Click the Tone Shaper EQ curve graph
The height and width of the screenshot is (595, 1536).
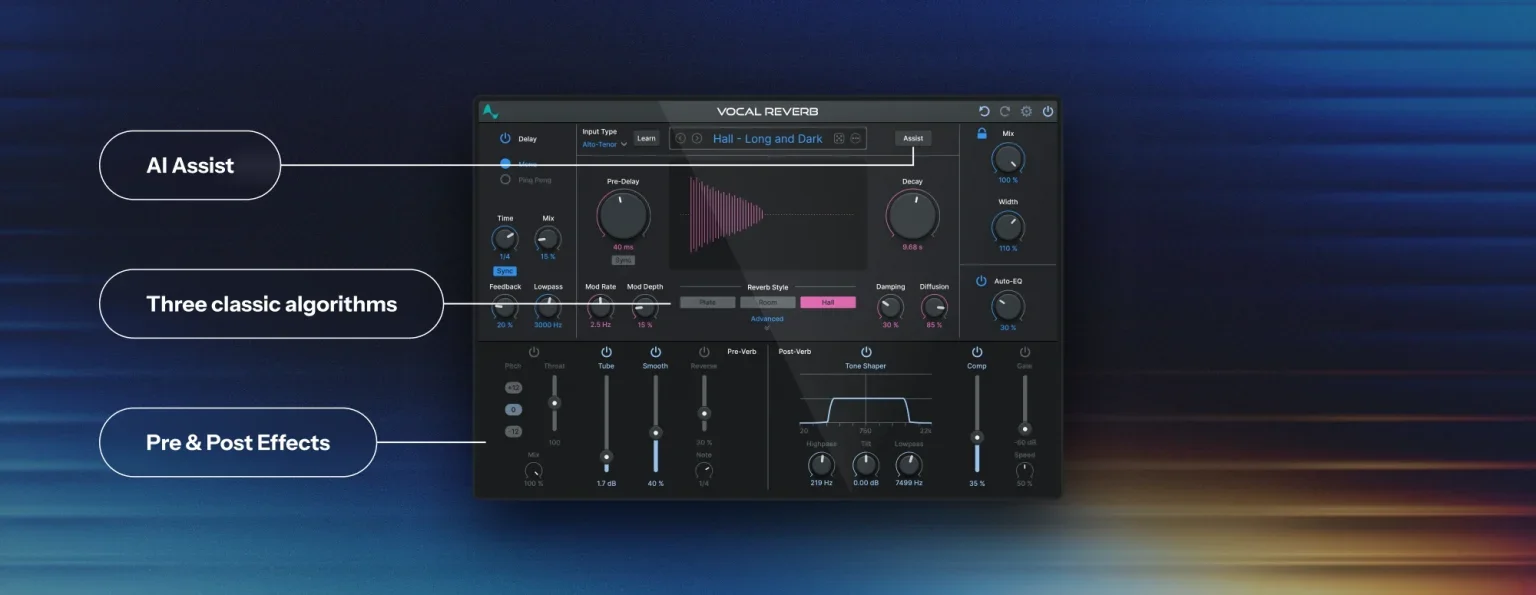point(866,400)
